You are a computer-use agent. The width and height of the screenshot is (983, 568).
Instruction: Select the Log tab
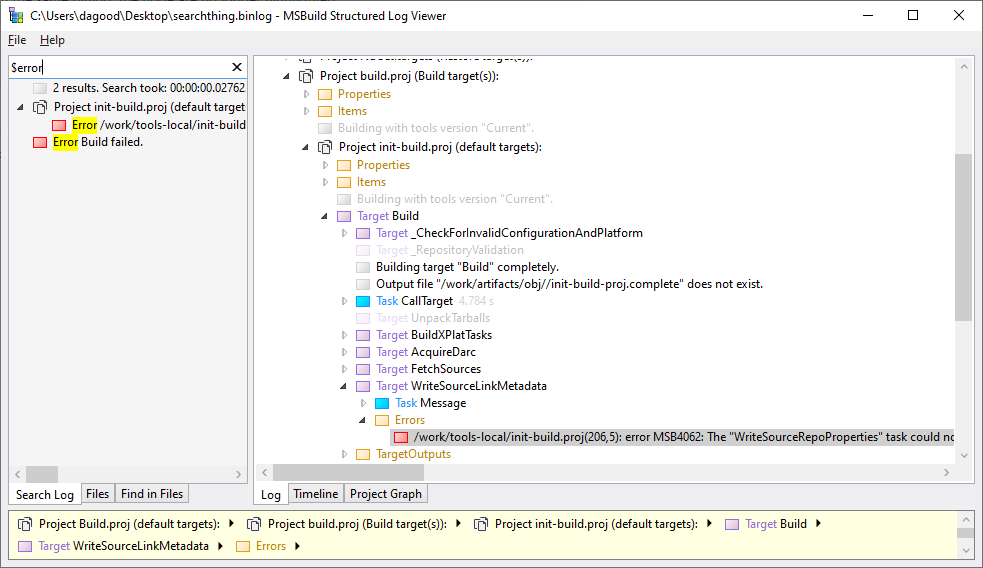coord(270,494)
